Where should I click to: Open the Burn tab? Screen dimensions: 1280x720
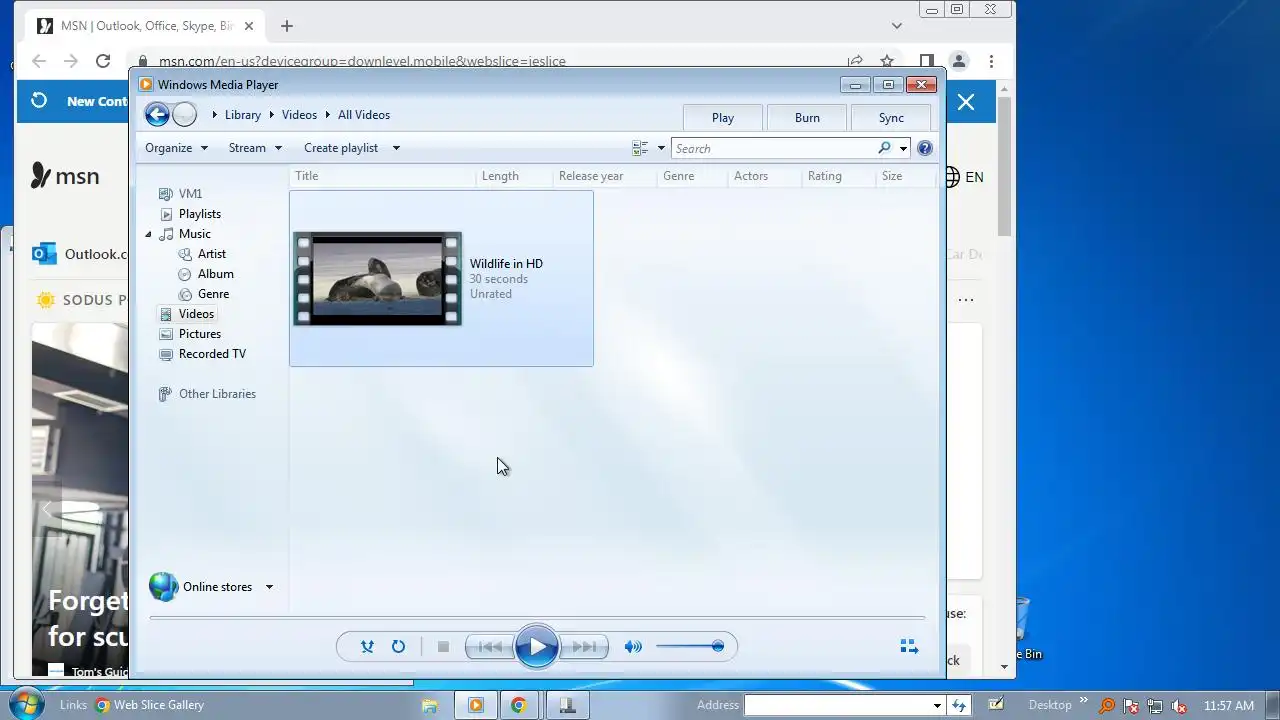(807, 118)
